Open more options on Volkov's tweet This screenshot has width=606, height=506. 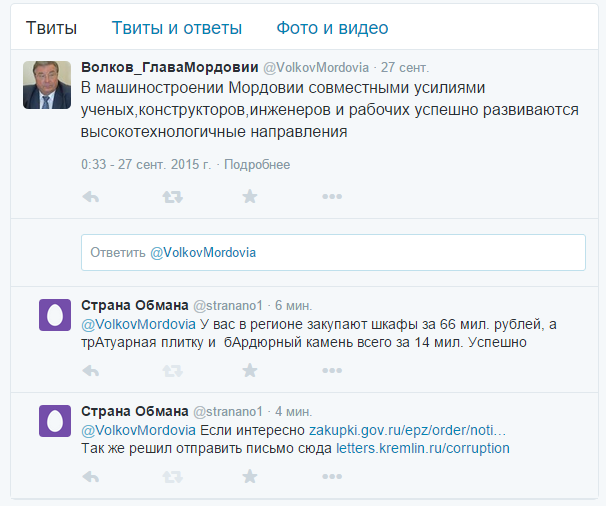click(x=332, y=196)
